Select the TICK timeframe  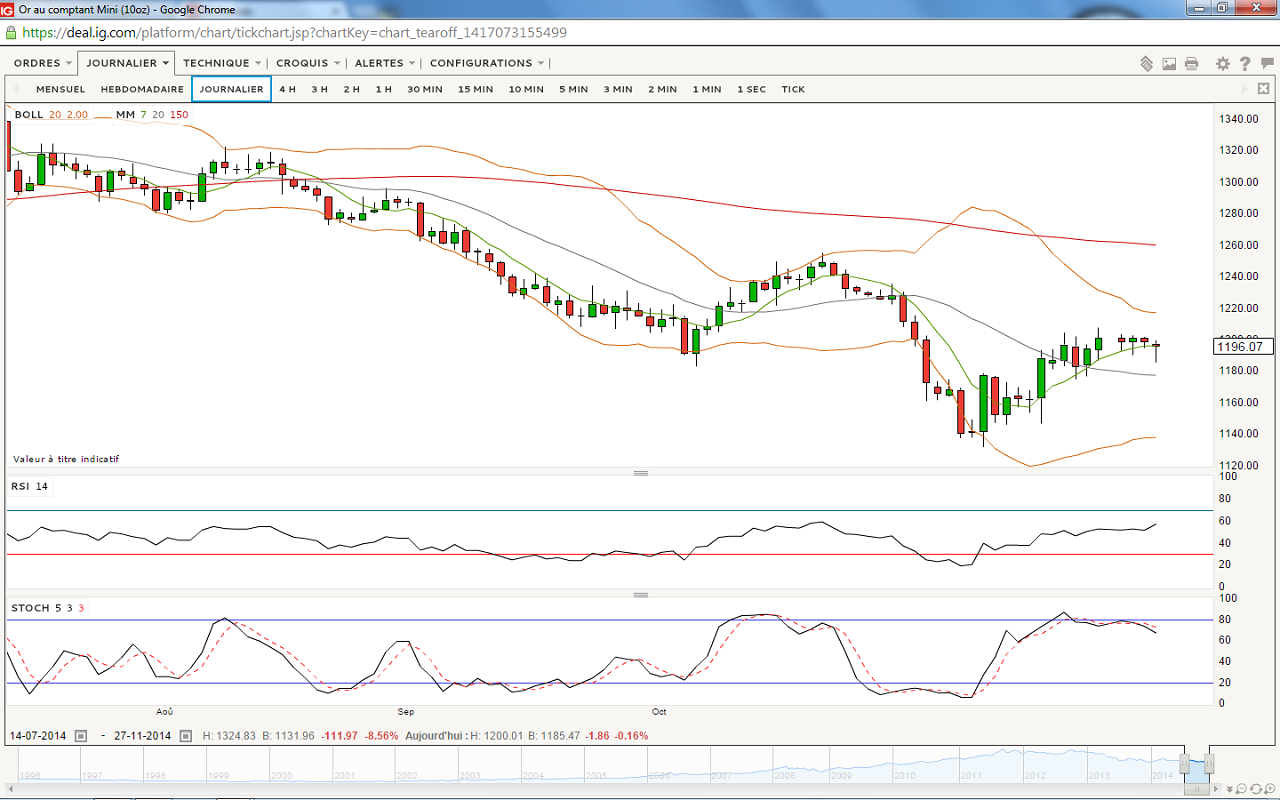click(793, 89)
